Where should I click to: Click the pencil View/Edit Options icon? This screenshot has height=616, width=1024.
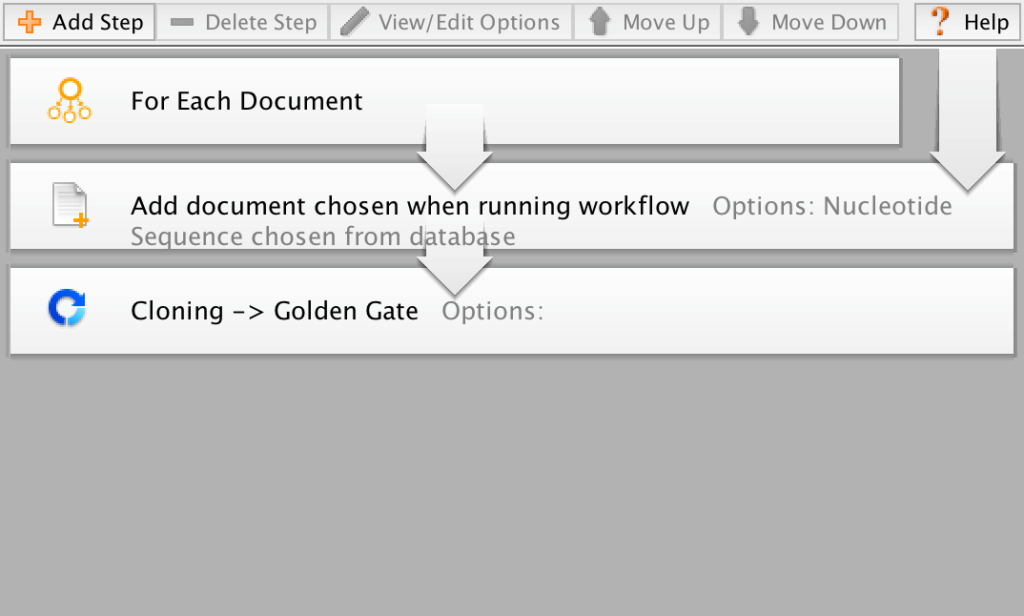click(x=354, y=21)
